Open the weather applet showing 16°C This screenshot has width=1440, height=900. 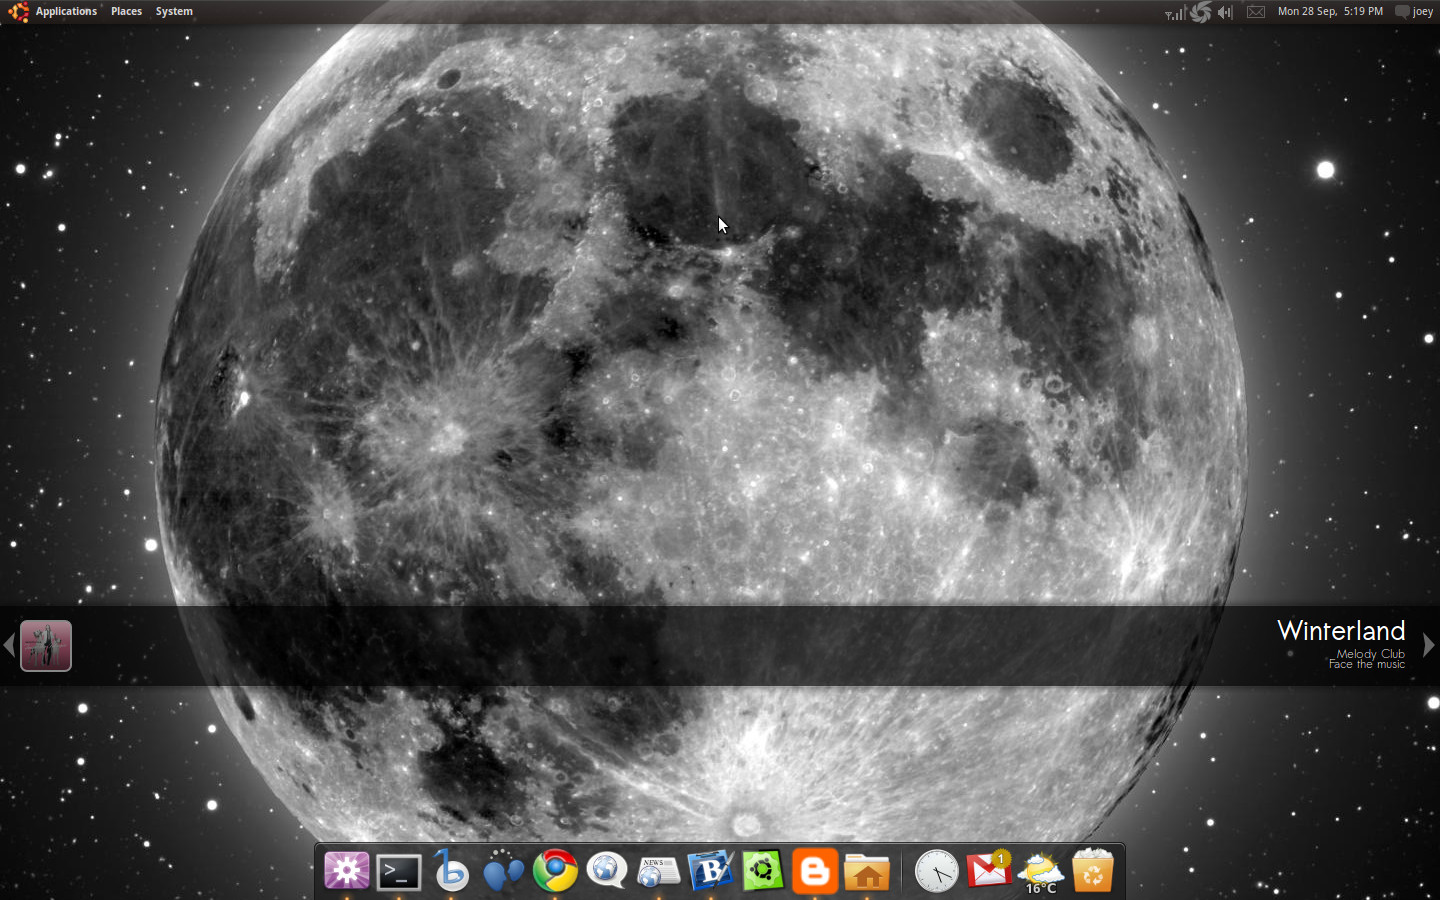click(1040, 872)
